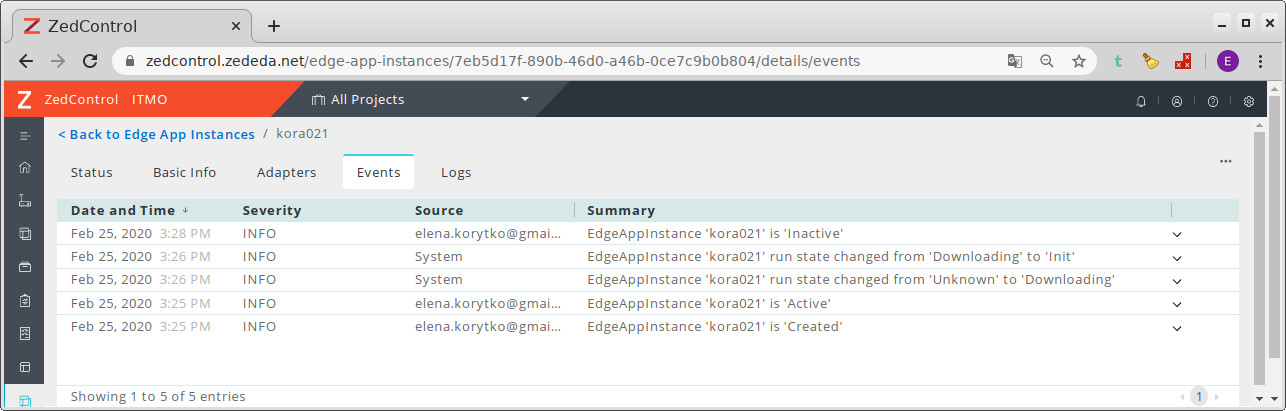Go back to Edge App Instances
1286x411 pixels.
click(156, 134)
